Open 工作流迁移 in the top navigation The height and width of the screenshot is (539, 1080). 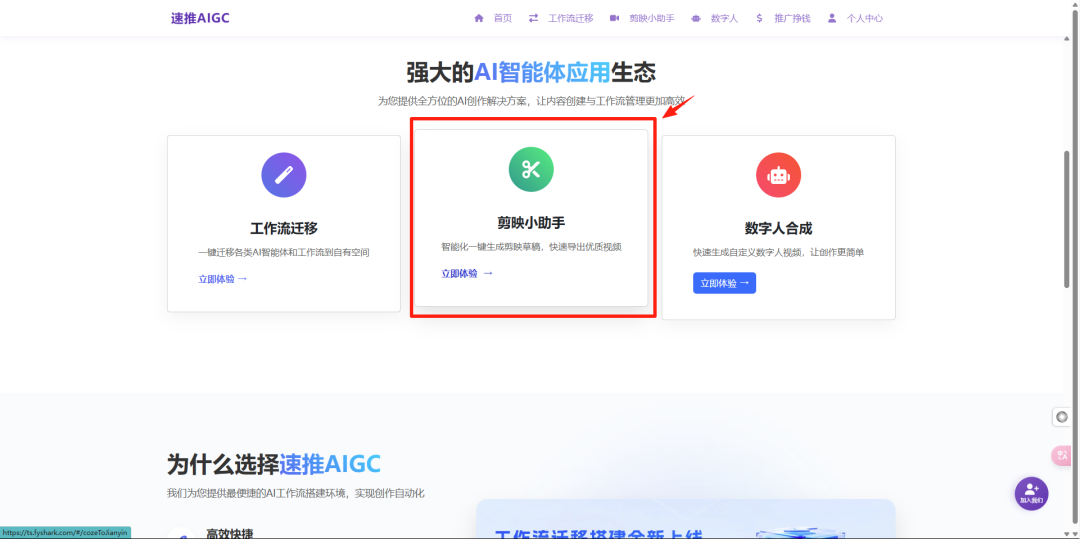click(570, 19)
